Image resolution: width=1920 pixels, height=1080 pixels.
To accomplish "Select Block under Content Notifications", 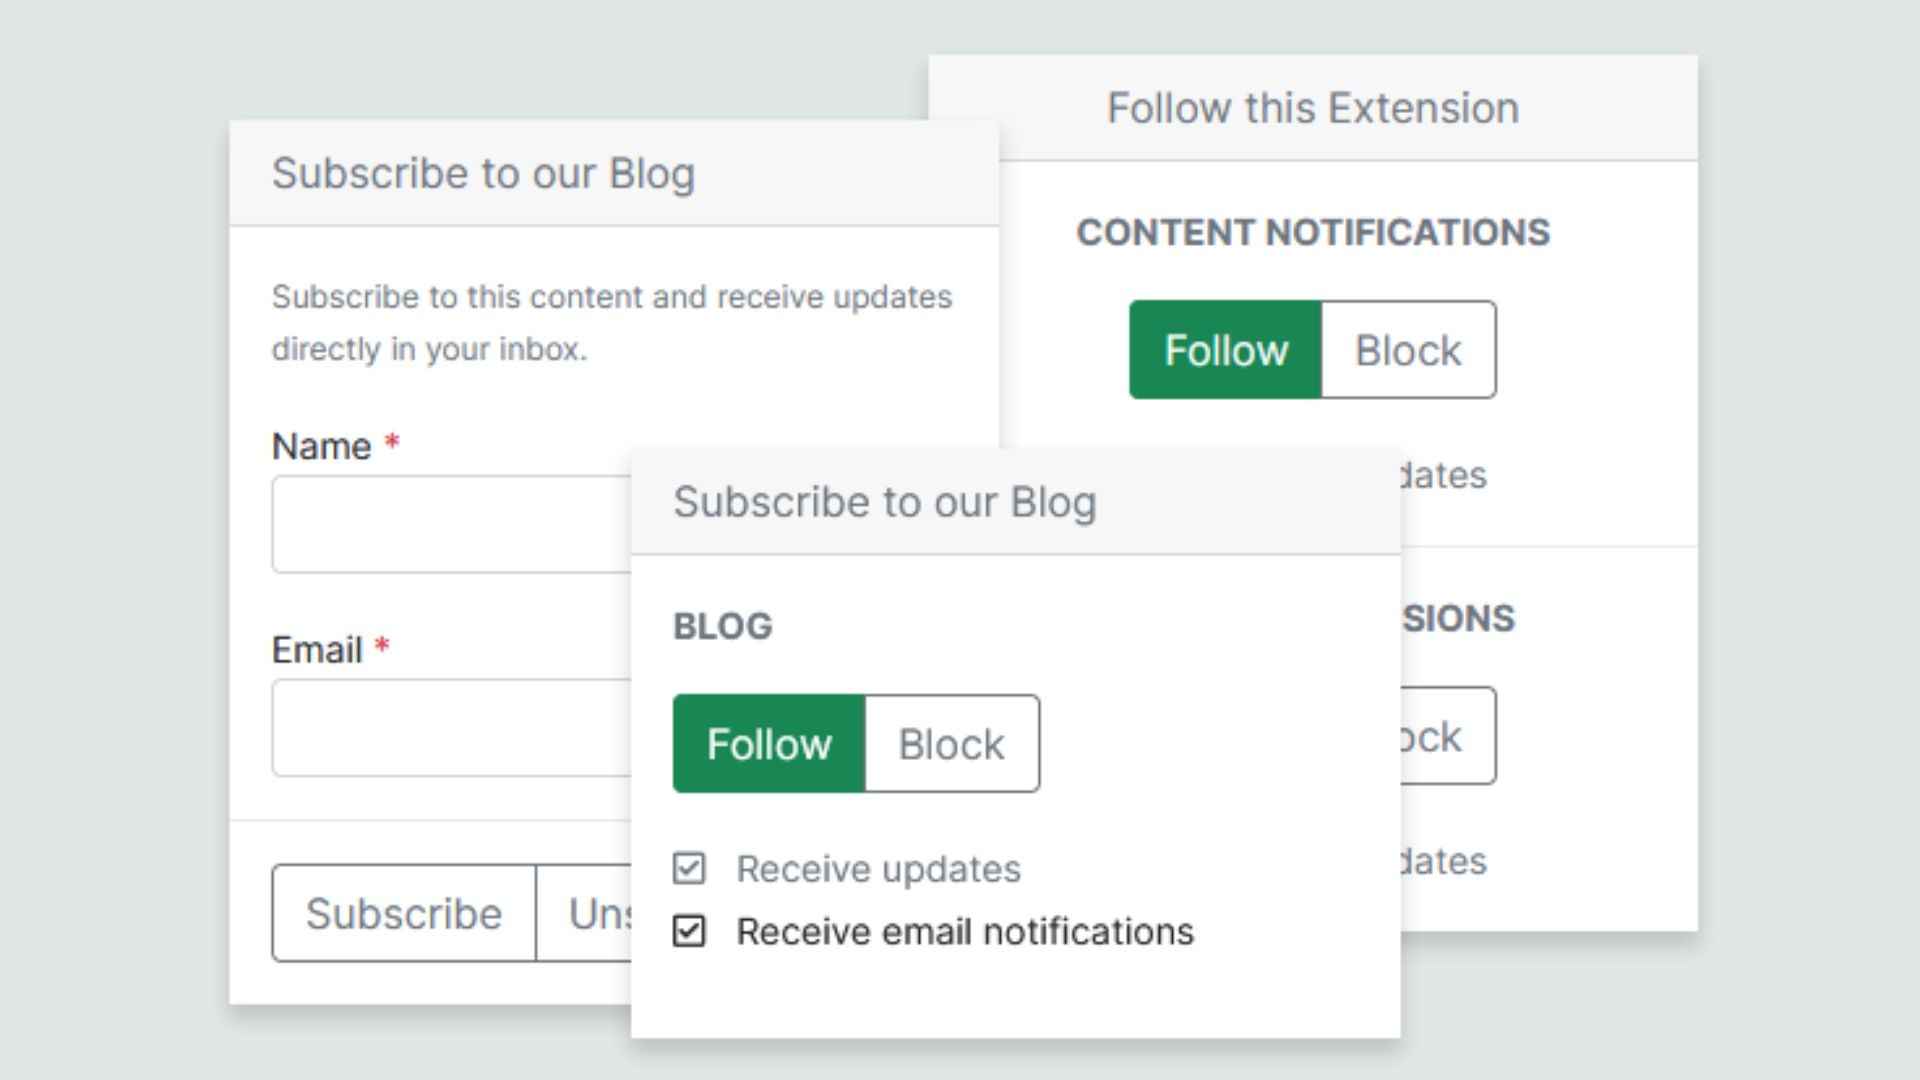I will [x=1409, y=350].
